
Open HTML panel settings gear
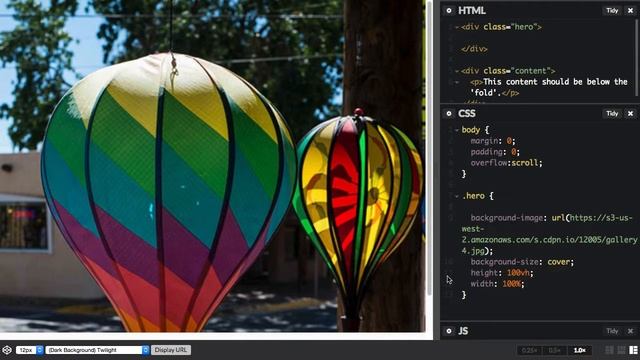[x=449, y=11]
